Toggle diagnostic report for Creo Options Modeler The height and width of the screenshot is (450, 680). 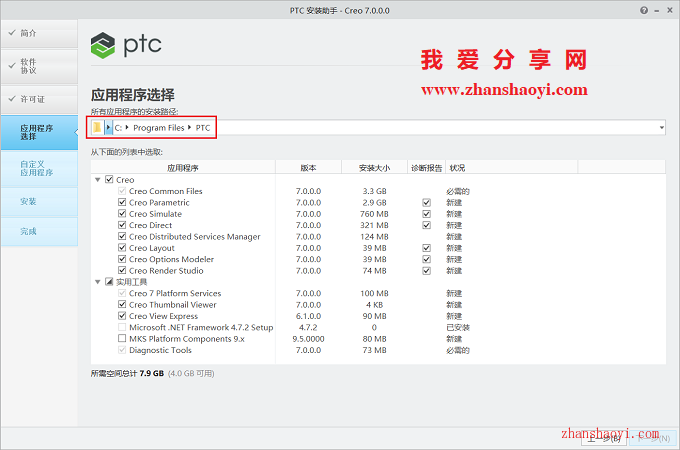pos(427,259)
